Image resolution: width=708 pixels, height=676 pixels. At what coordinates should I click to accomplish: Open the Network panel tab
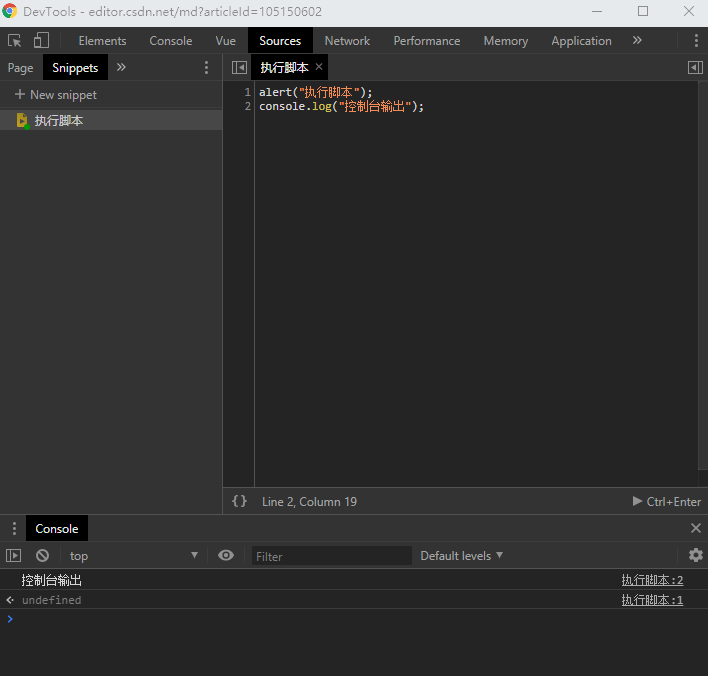pos(347,41)
